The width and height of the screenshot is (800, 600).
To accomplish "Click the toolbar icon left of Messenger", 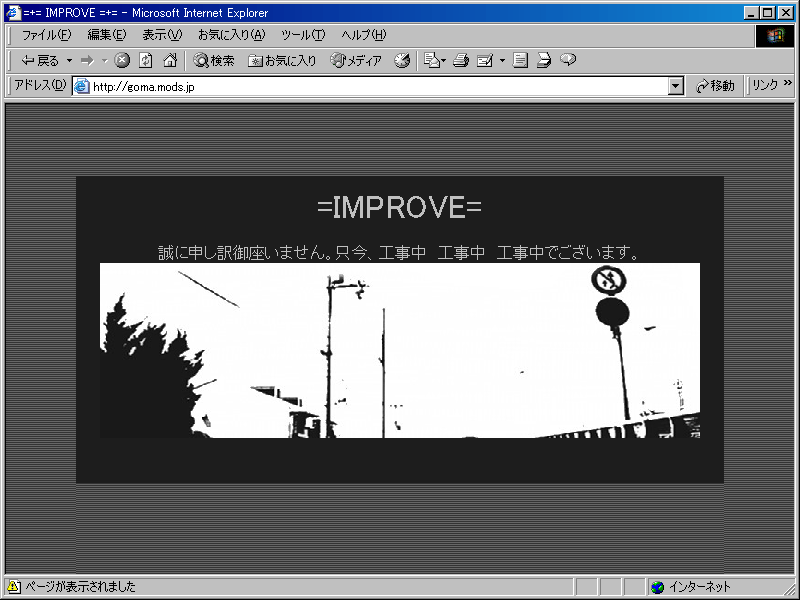I will click(544, 61).
